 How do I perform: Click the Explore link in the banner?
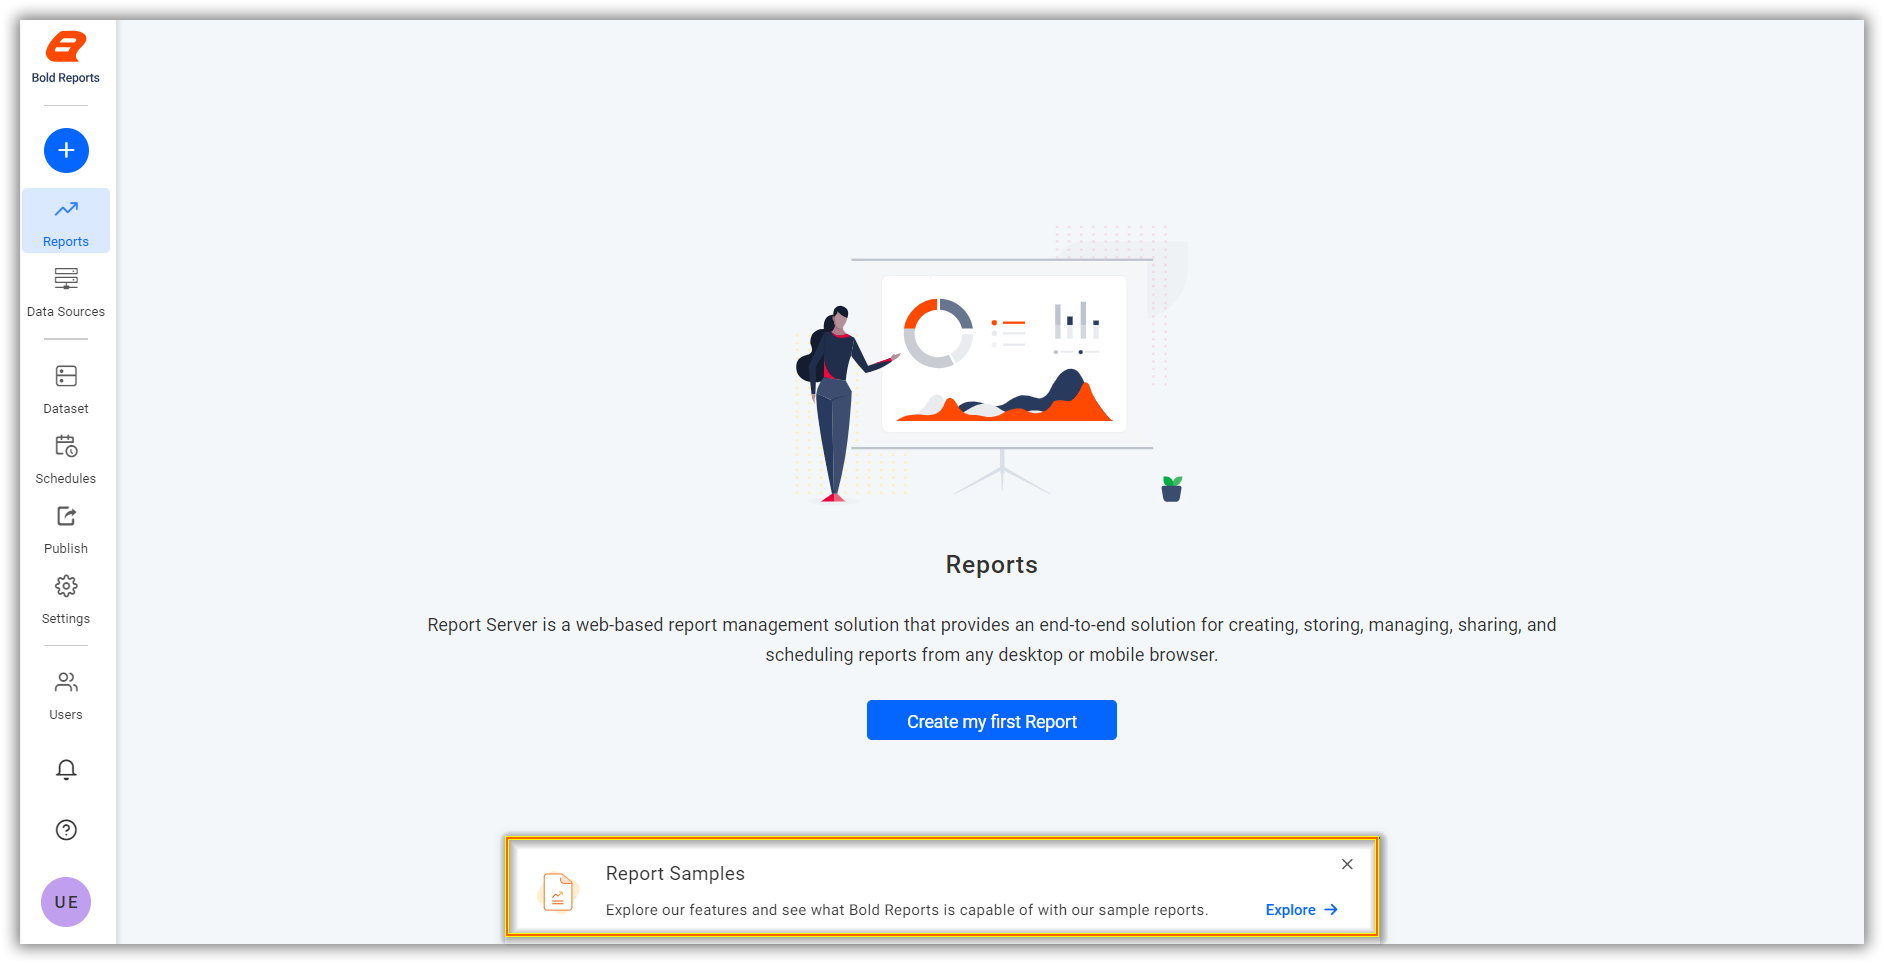click(1289, 910)
